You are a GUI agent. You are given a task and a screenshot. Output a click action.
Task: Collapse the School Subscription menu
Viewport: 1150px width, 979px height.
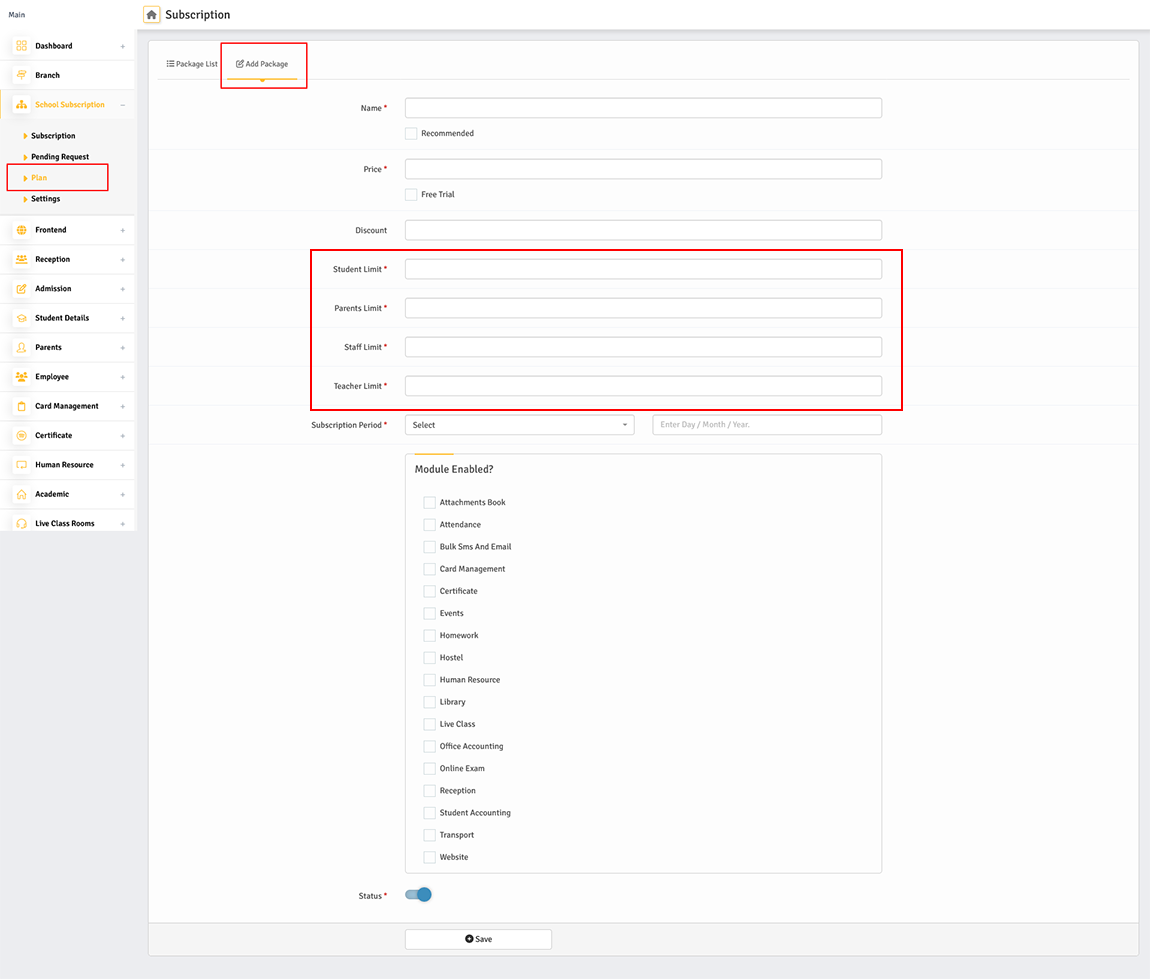pyautogui.click(x=125, y=104)
